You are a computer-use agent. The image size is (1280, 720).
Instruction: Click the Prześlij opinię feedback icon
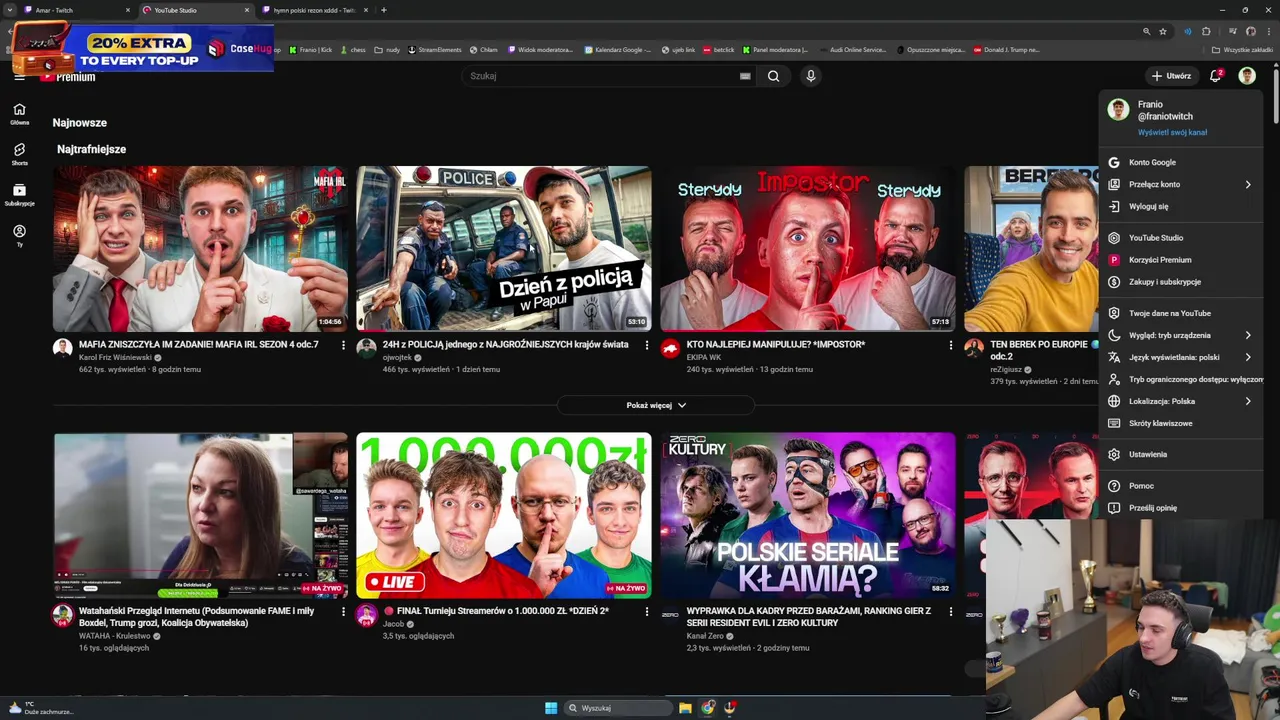pyautogui.click(x=1114, y=508)
